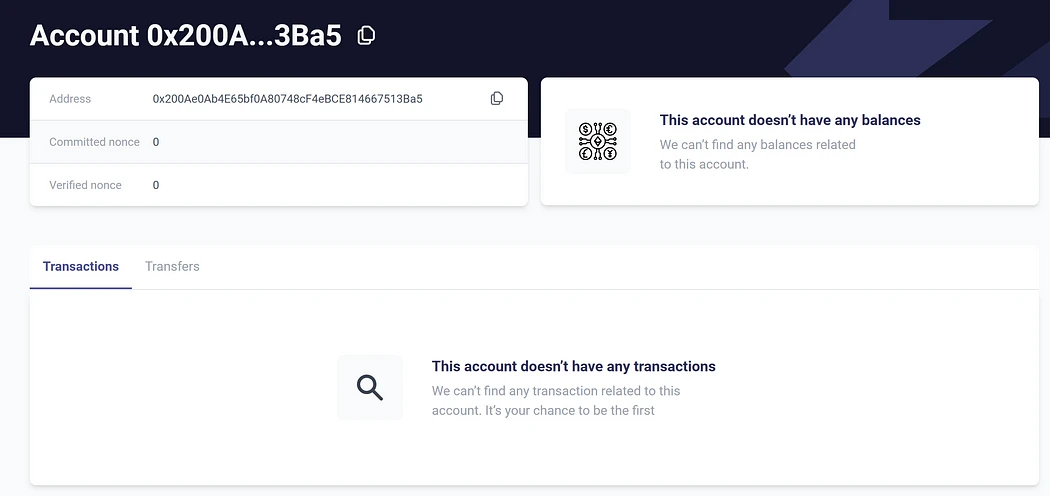Select the full 0x200Ae0Ab4E65 address text
Screen dimensions: 1050x496
(287, 99)
